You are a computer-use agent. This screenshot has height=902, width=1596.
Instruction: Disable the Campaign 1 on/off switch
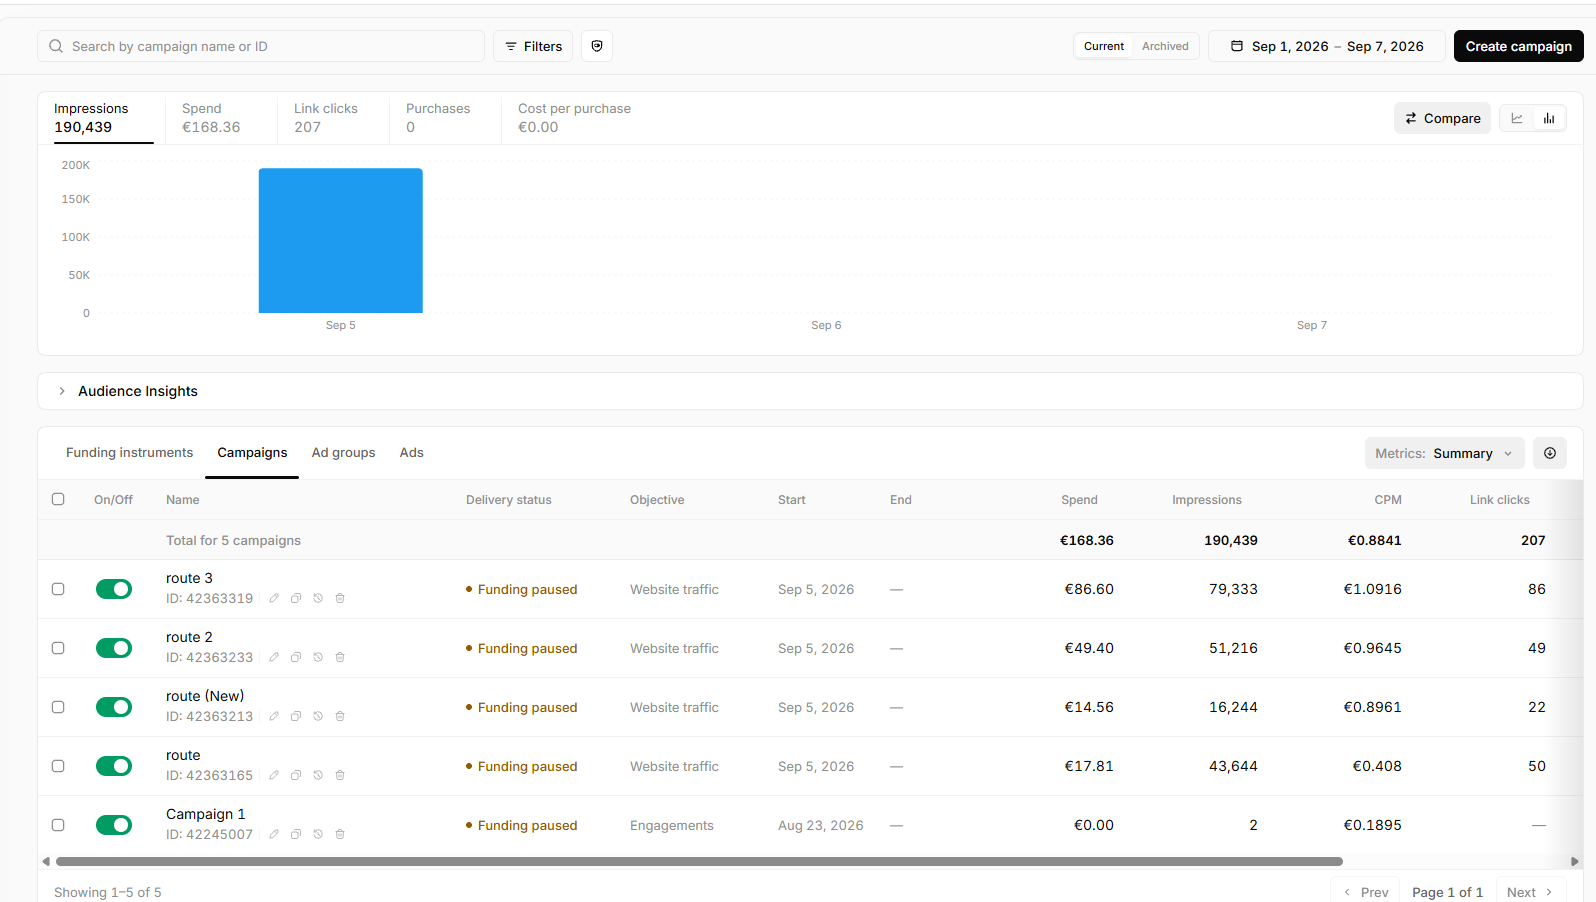[x=114, y=825]
